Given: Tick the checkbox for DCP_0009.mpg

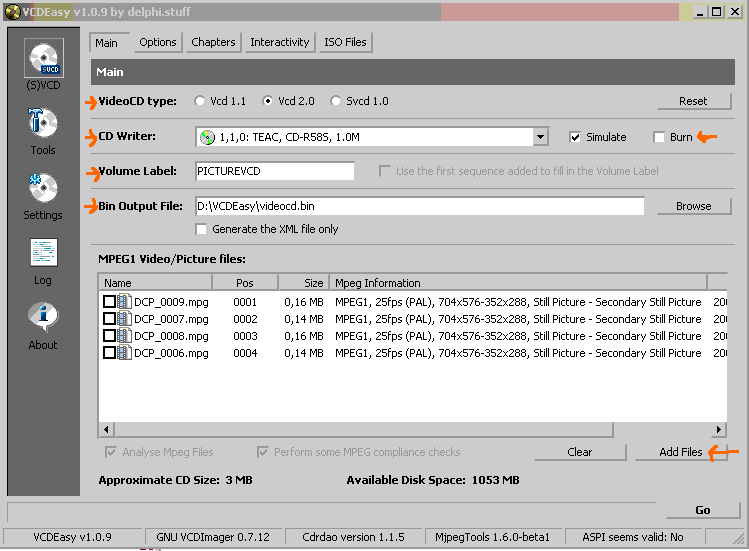Looking at the screenshot, I should point(109,302).
